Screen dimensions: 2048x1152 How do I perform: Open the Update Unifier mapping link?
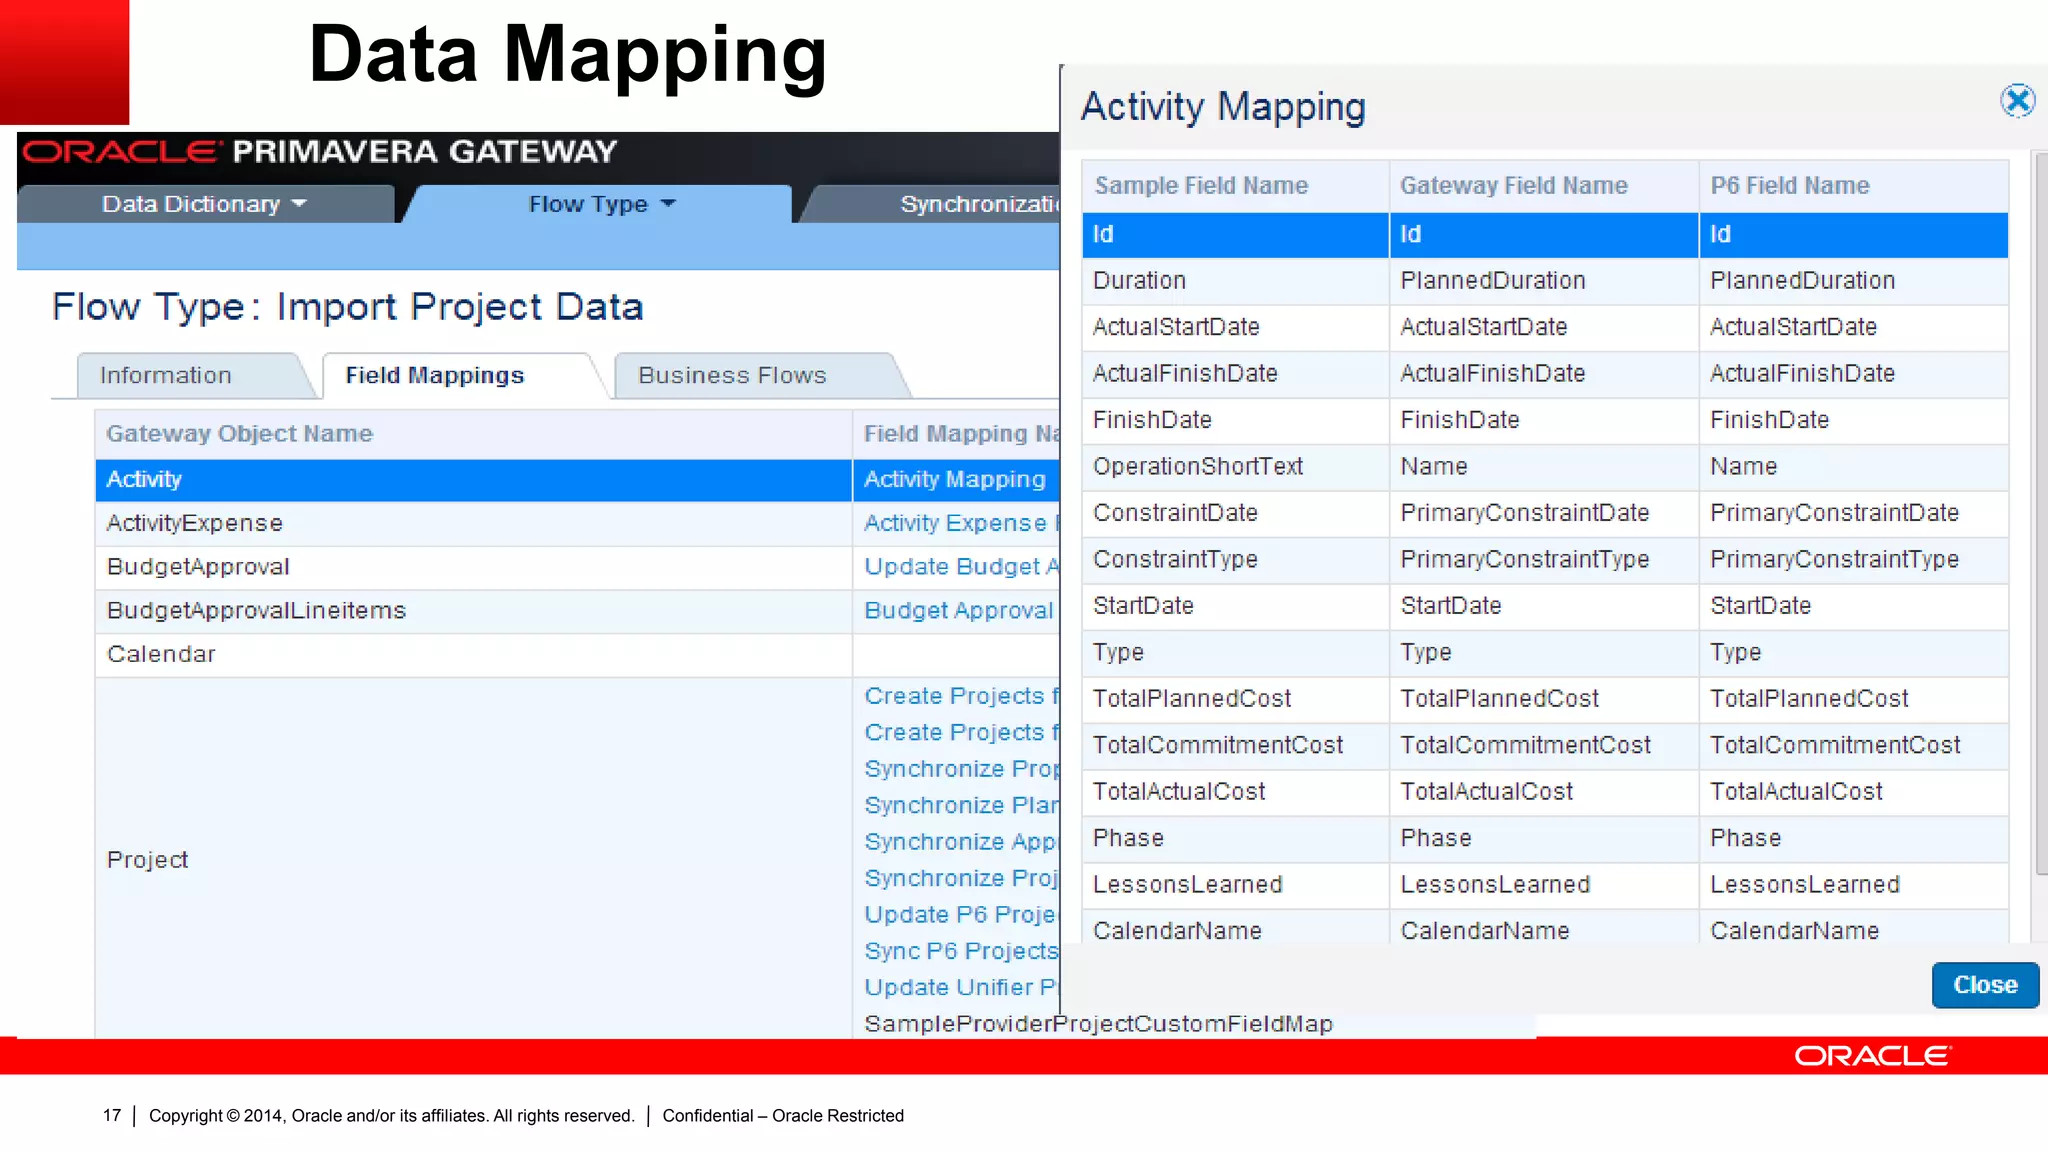(x=960, y=988)
